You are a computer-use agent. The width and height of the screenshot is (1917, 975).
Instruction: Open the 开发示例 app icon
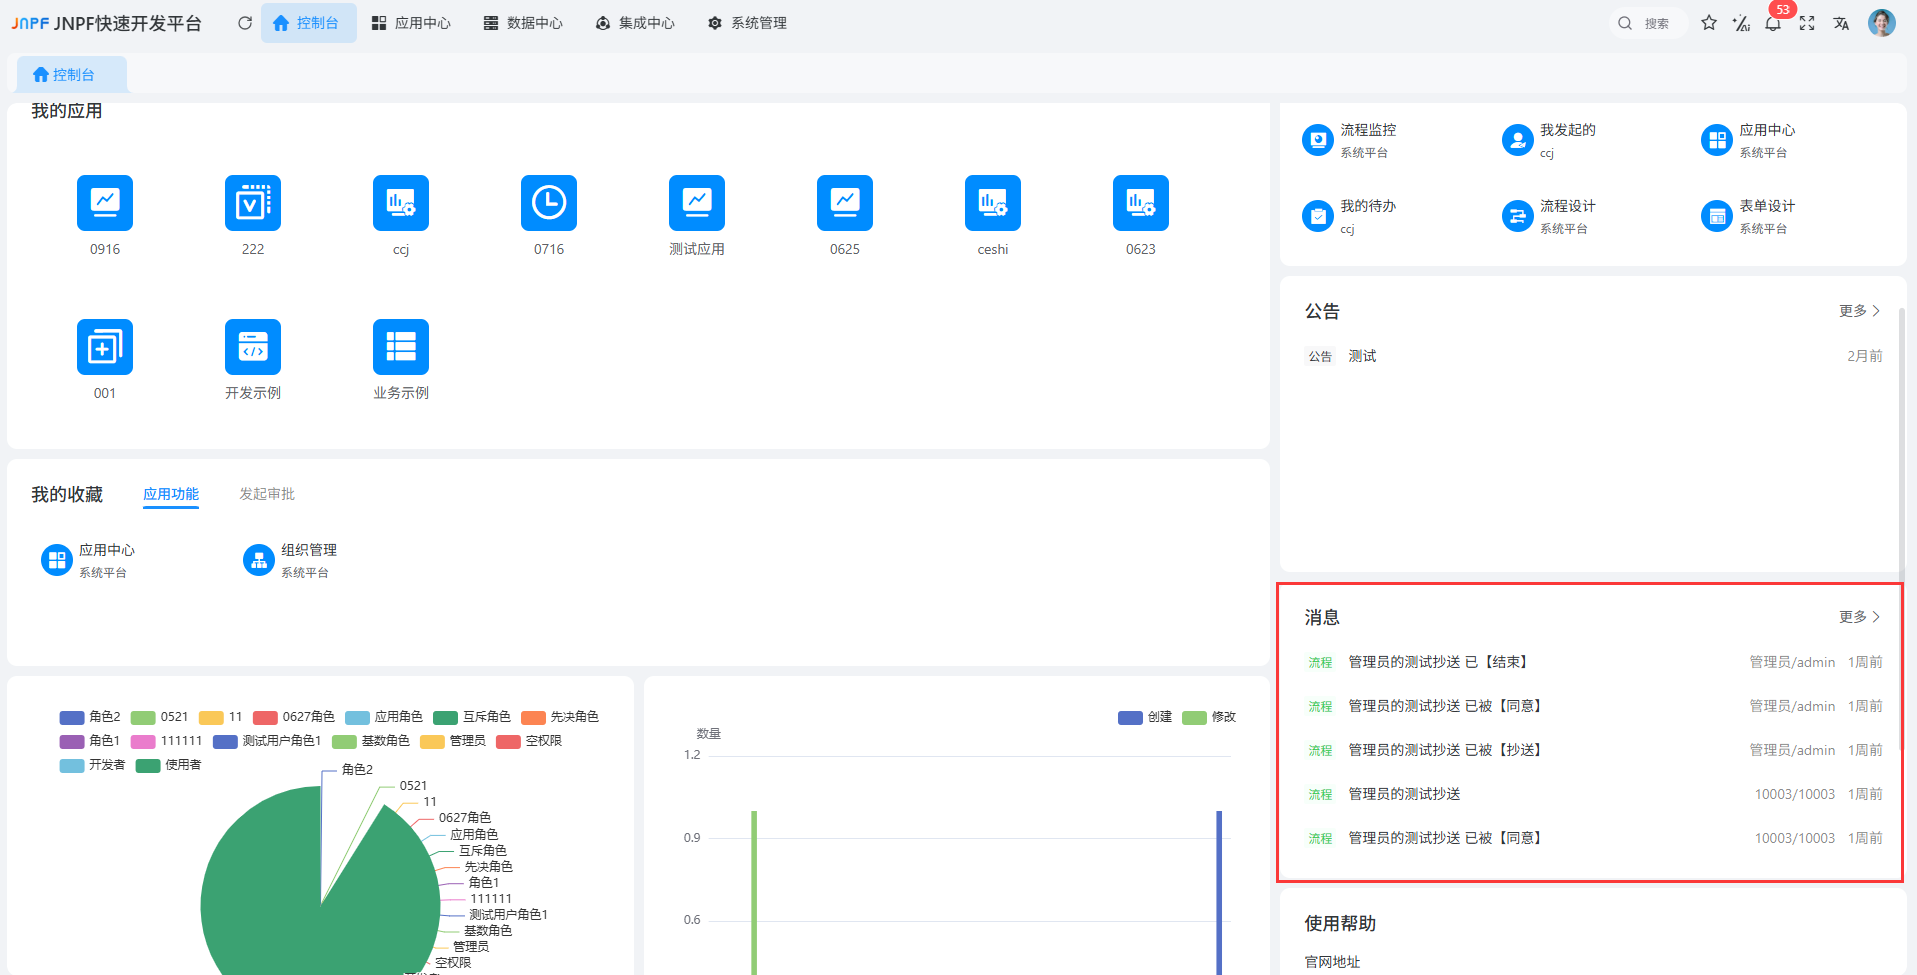[252, 347]
